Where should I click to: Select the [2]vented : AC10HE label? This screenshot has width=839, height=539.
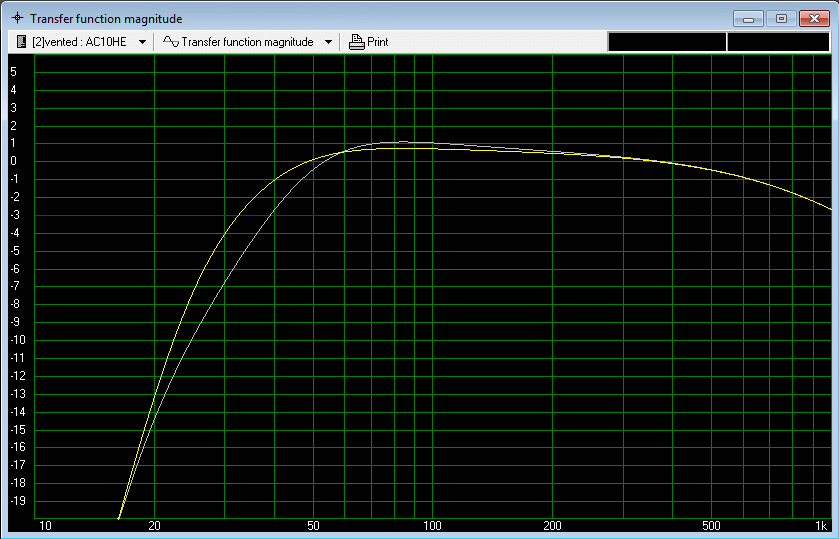79,42
